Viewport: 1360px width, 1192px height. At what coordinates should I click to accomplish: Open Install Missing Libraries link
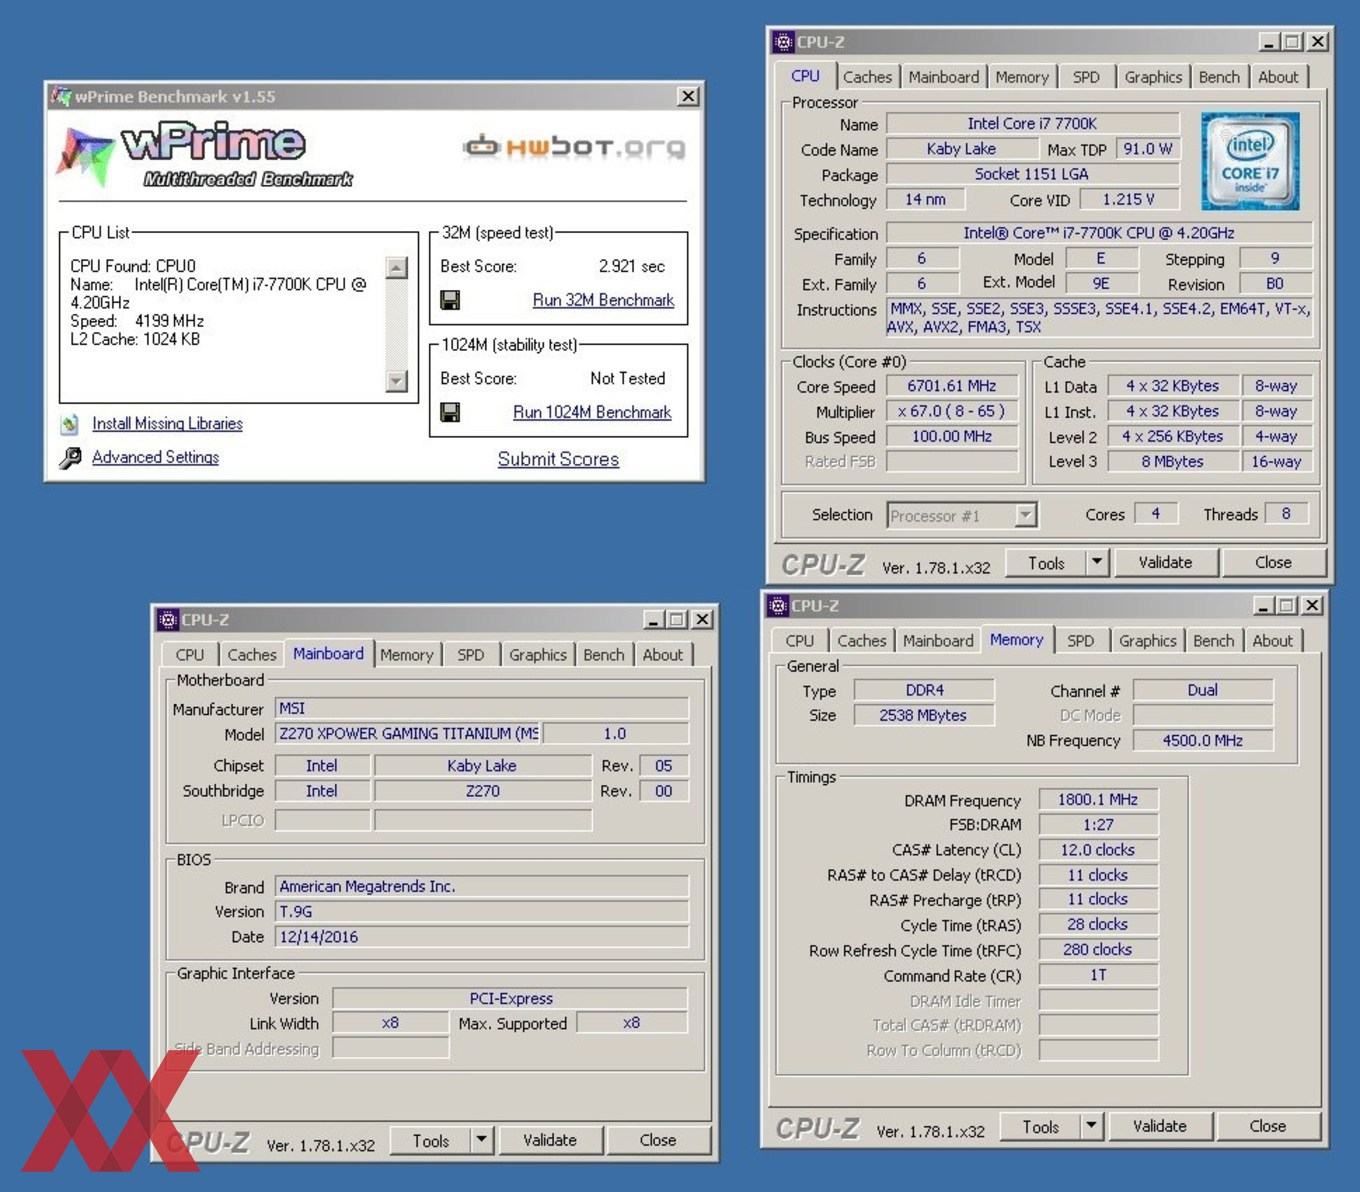pyautogui.click(x=167, y=424)
